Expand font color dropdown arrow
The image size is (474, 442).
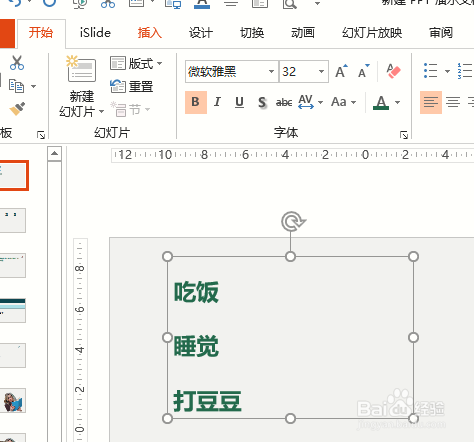pos(397,102)
